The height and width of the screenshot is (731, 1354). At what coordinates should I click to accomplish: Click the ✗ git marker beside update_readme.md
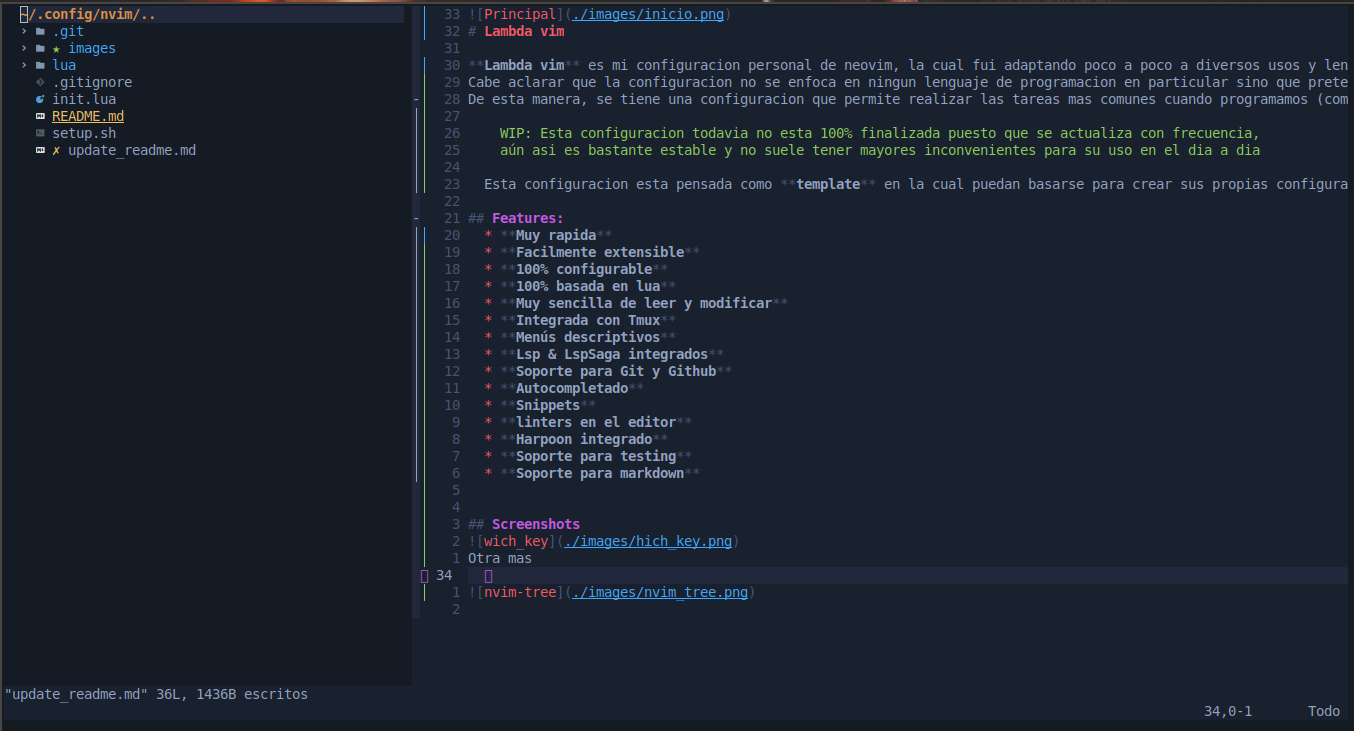[x=57, y=150]
